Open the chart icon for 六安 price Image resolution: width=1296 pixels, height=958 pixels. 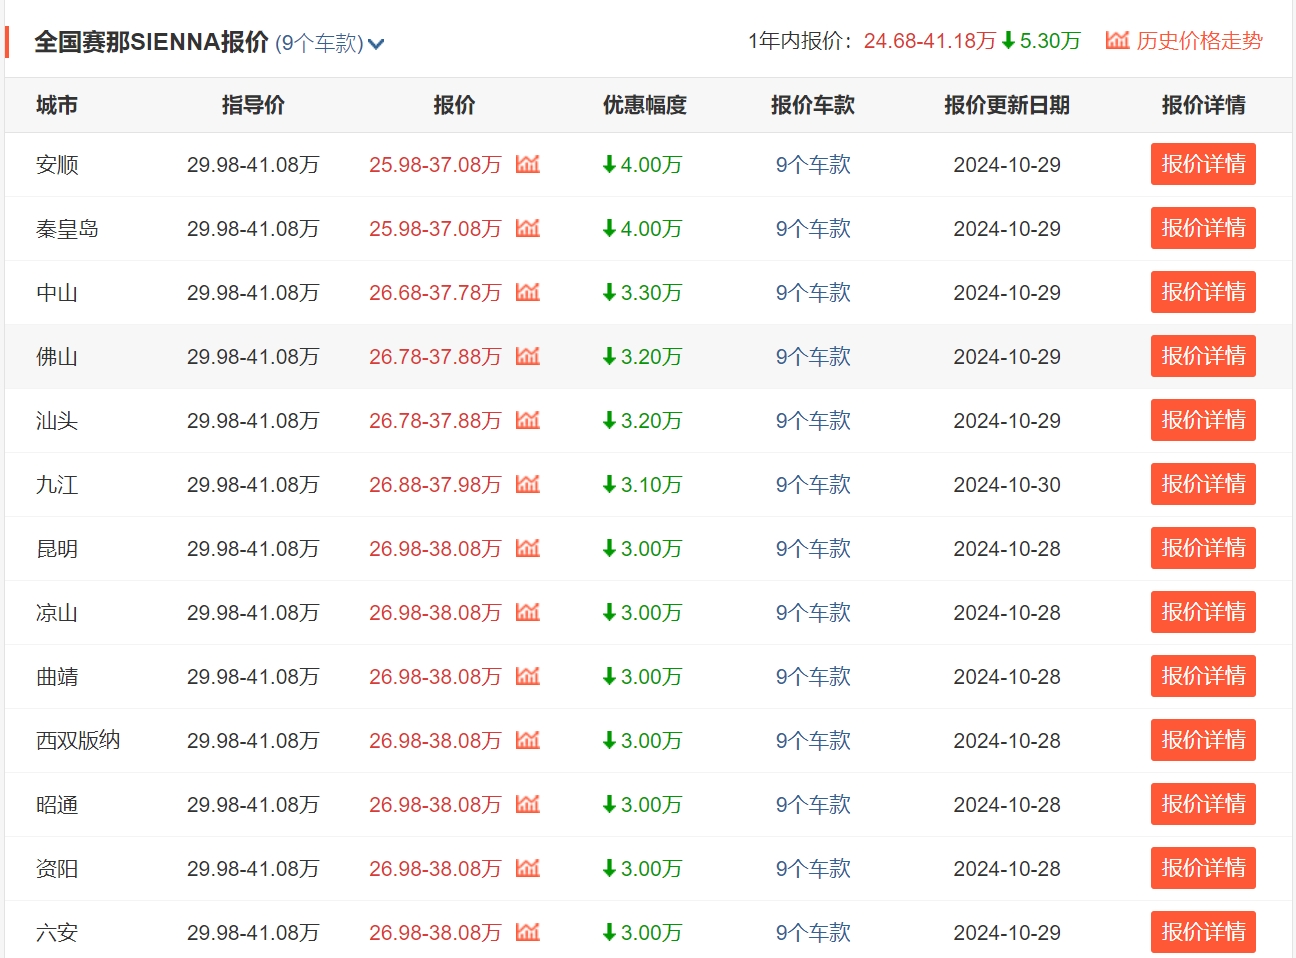point(528,932)
